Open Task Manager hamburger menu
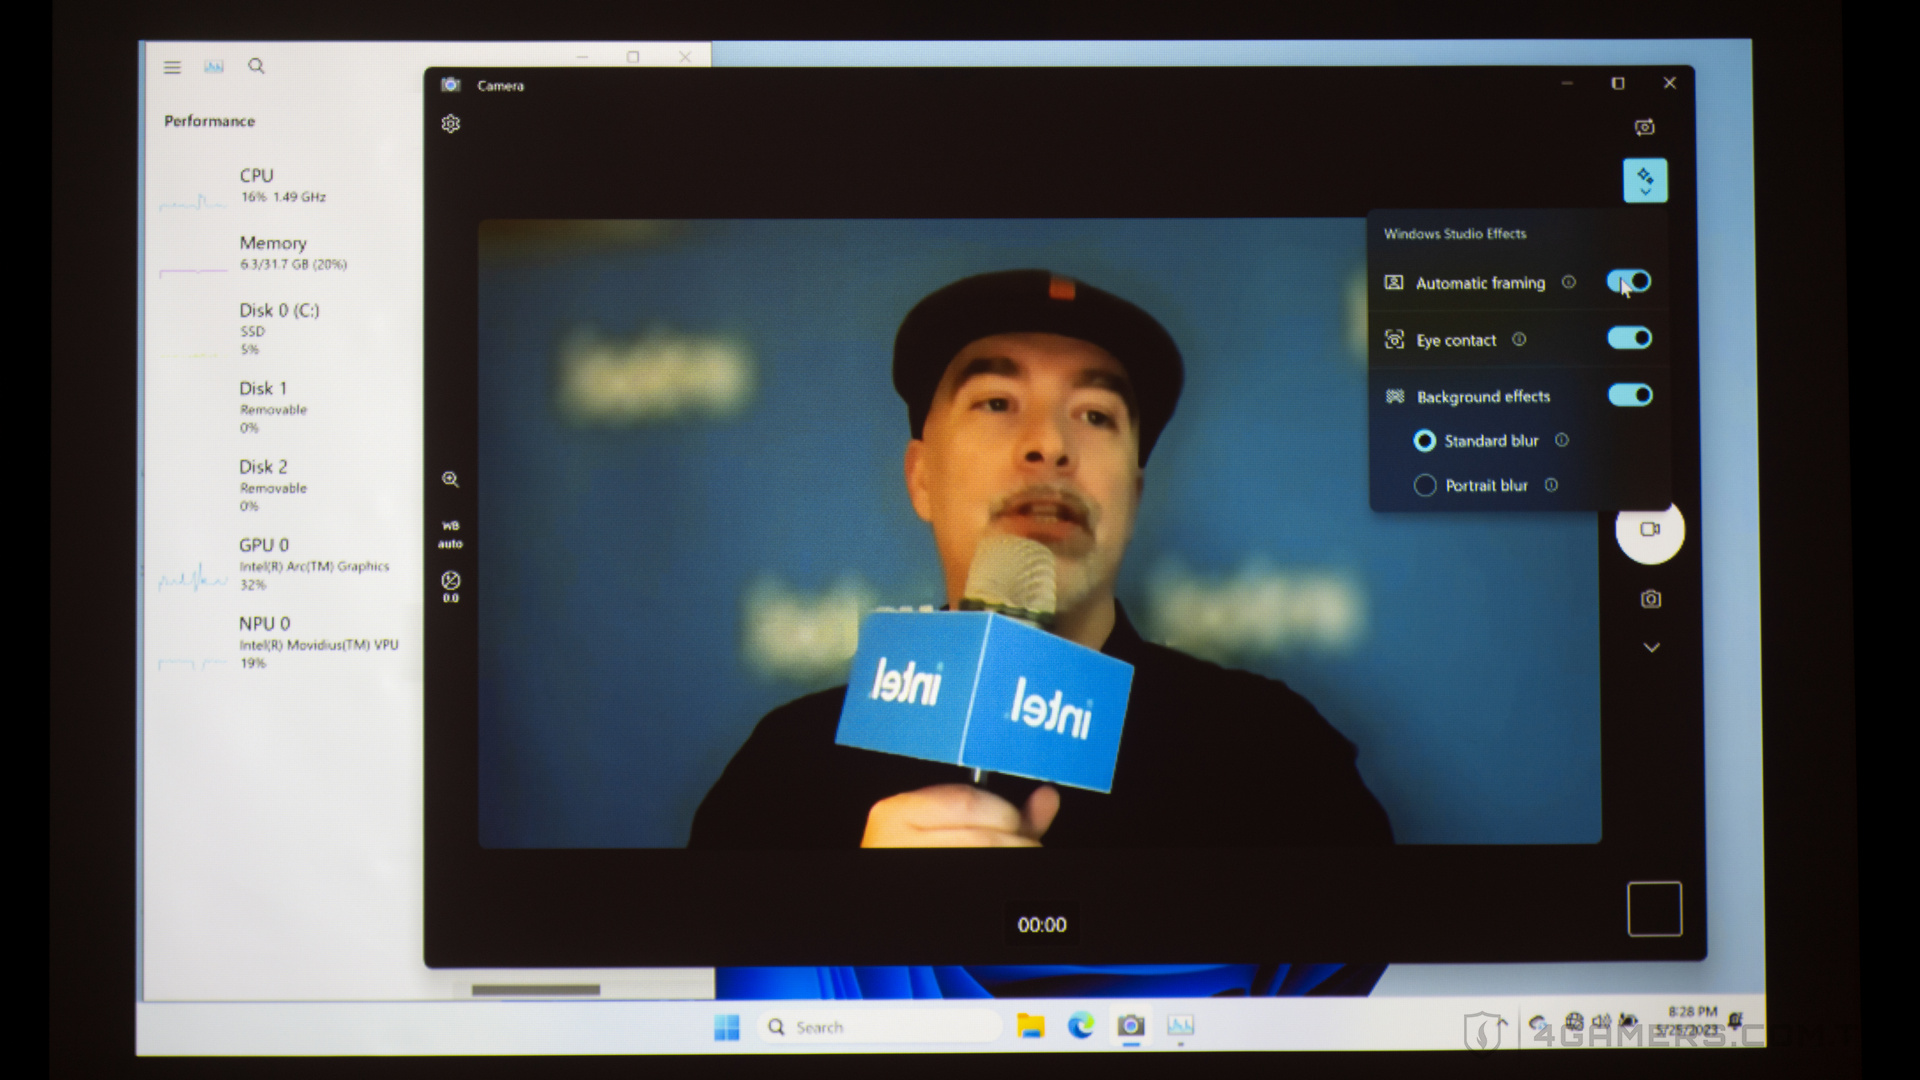 (x=172, y=67)
